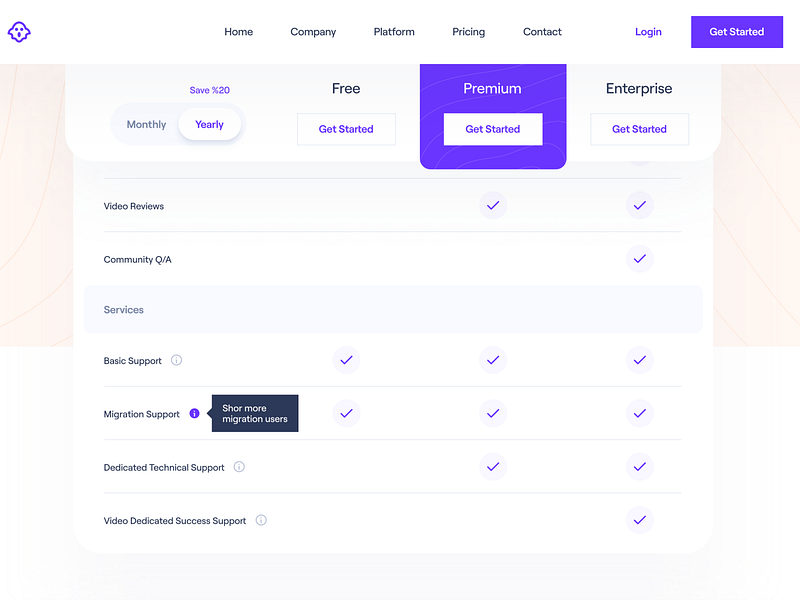The height and width of the screenshot is (600, 800).
Task: Open the info icon beside Basic Support
Action: tap(177, 361)
